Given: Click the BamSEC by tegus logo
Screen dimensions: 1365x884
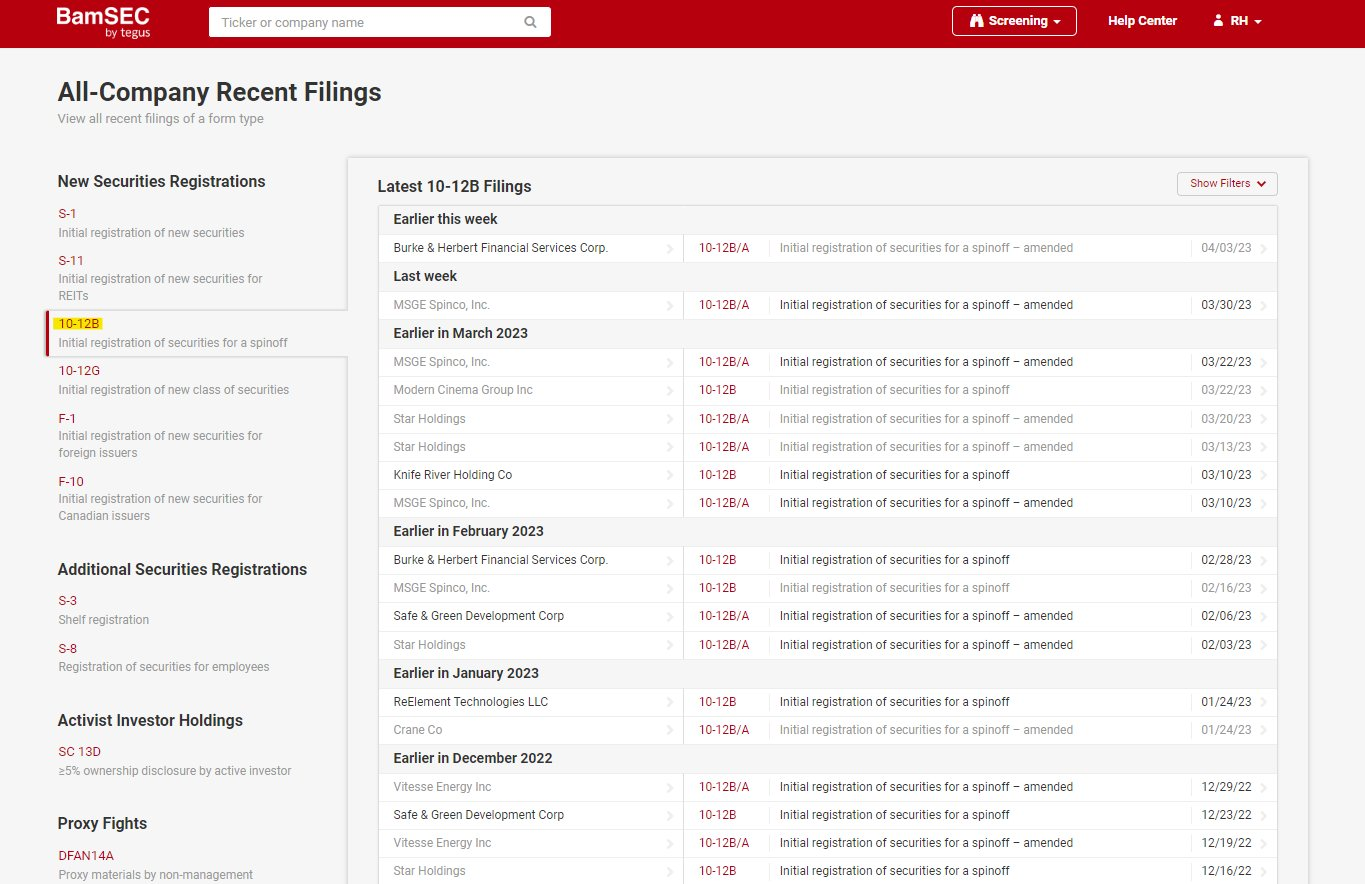Looking at the screenshot, I should click(x=103, y=22).
